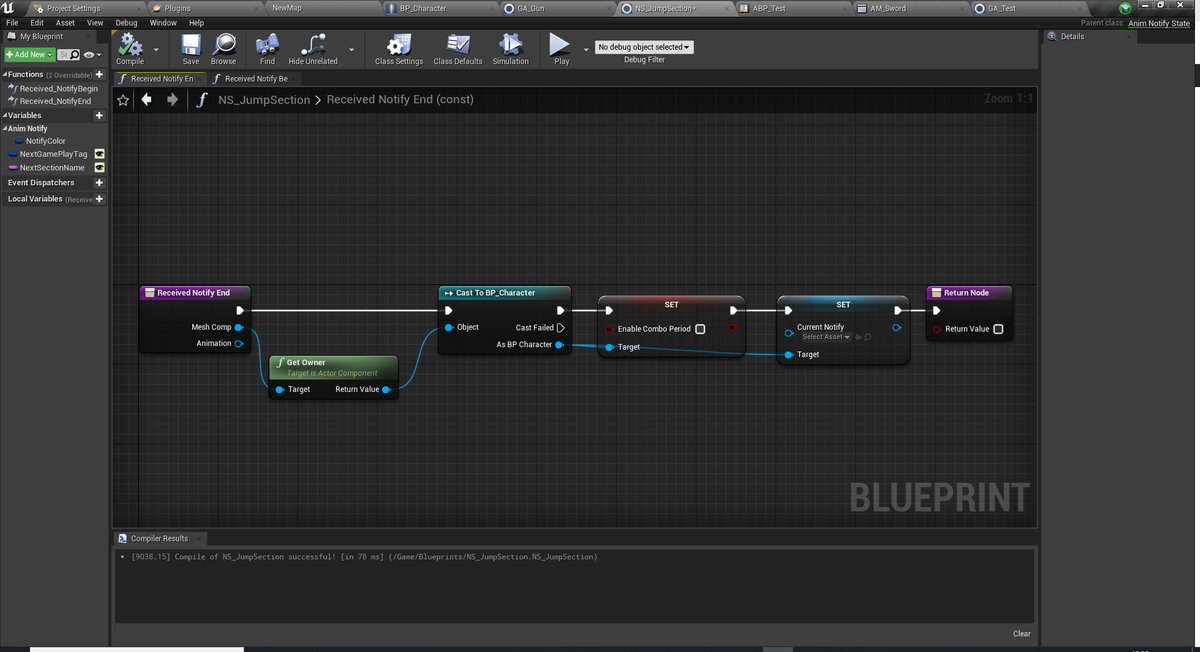Image resolution: width=1200 pixels, height=652 pixels.
Task: Open view options eye dropdown
Action: click(x=92, y=54)
